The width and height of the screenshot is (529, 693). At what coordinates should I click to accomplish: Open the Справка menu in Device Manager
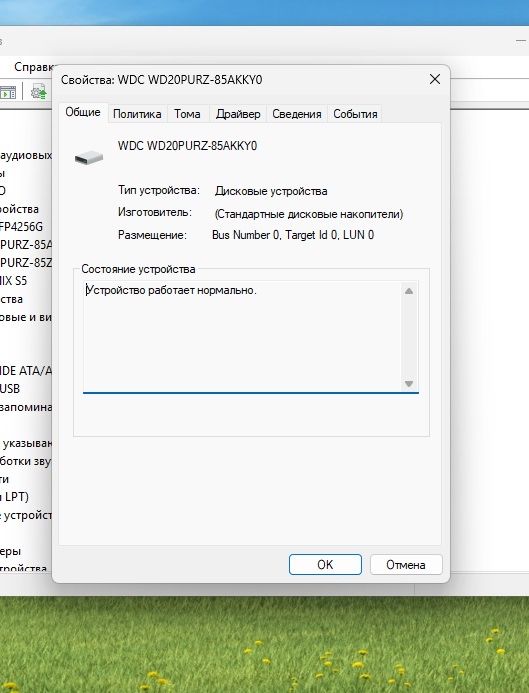[33, 67]
